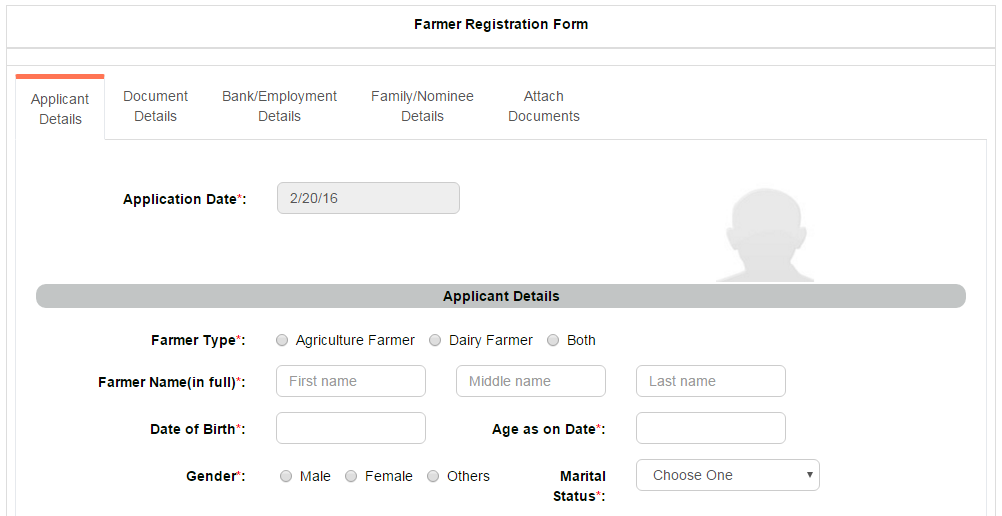Select the Dairy Farmer radio option

point(436,340)
